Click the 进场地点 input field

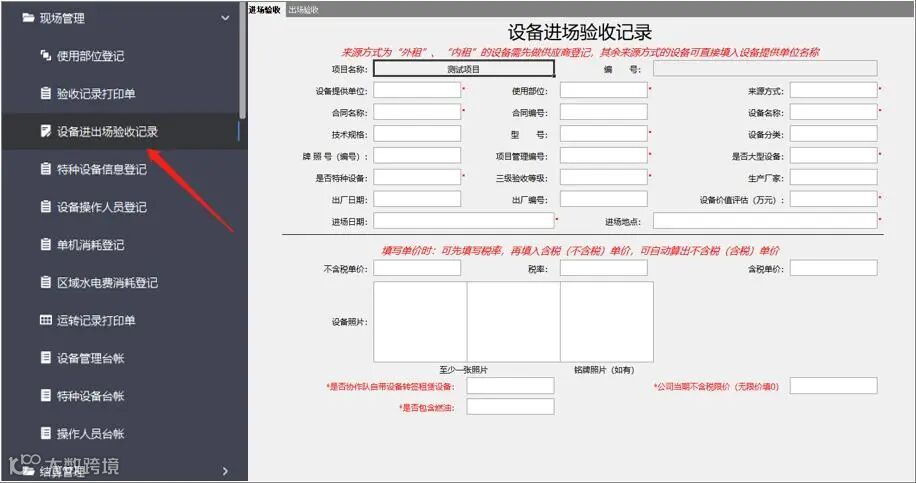(765, 221)
